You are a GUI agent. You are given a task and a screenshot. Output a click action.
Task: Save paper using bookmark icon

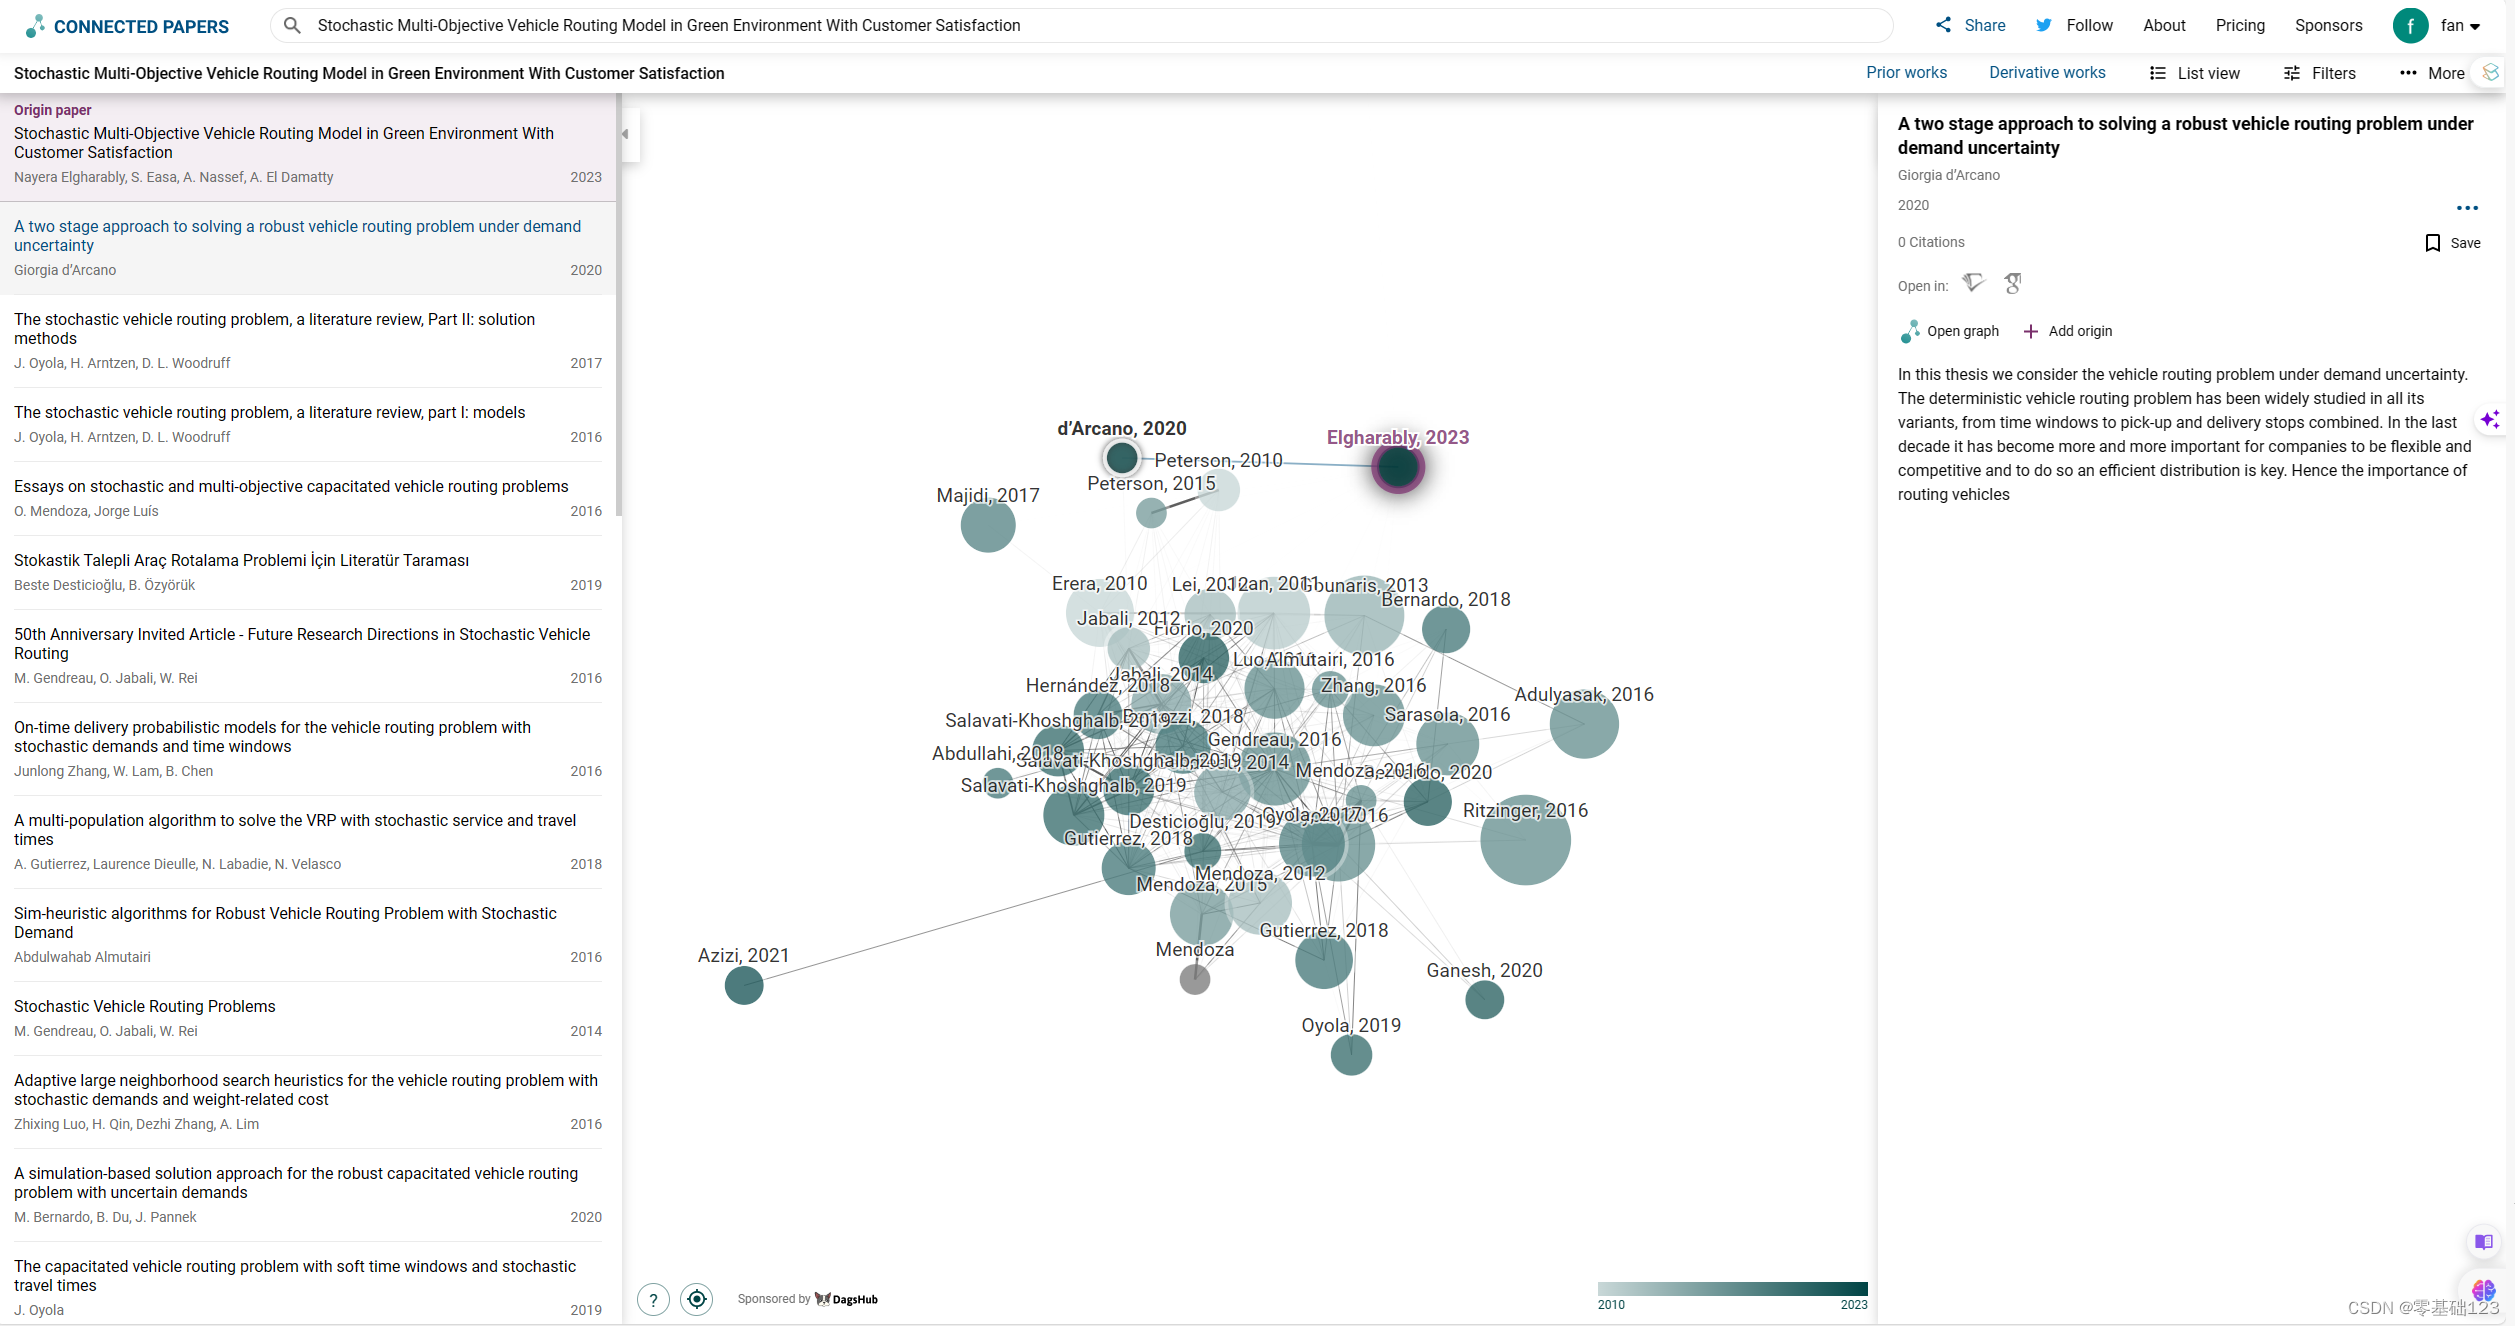[2433, 243]
